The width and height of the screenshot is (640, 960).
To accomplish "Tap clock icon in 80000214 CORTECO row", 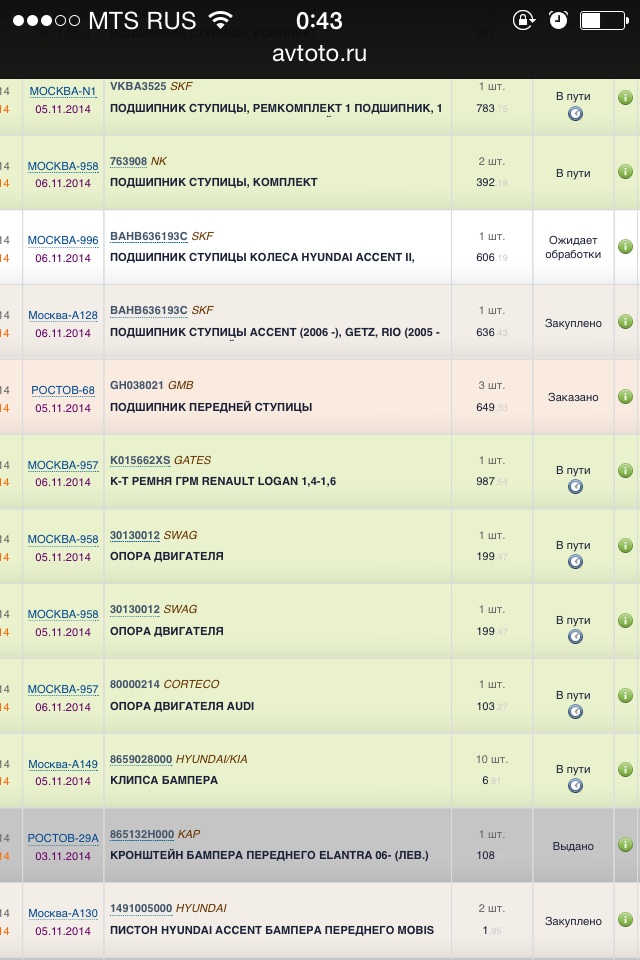I will click(575, 712).
